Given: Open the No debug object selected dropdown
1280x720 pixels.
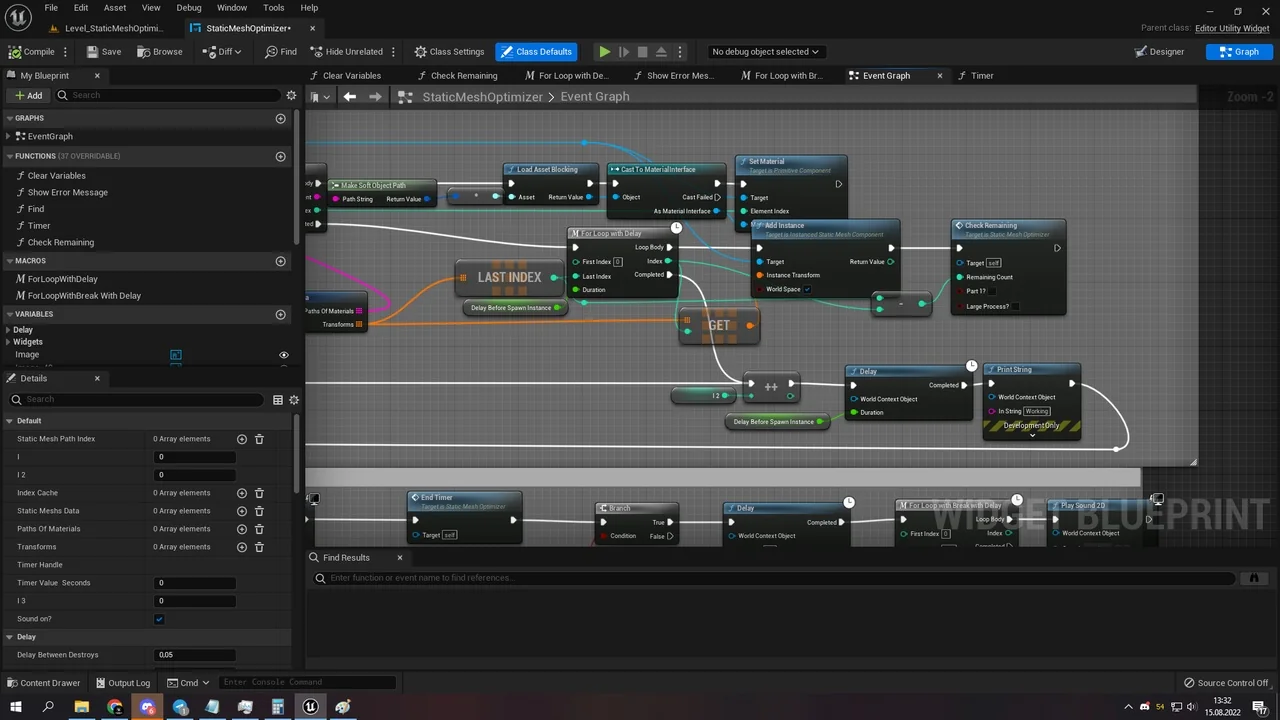Looking at the screenshot, I should (767, 51).
